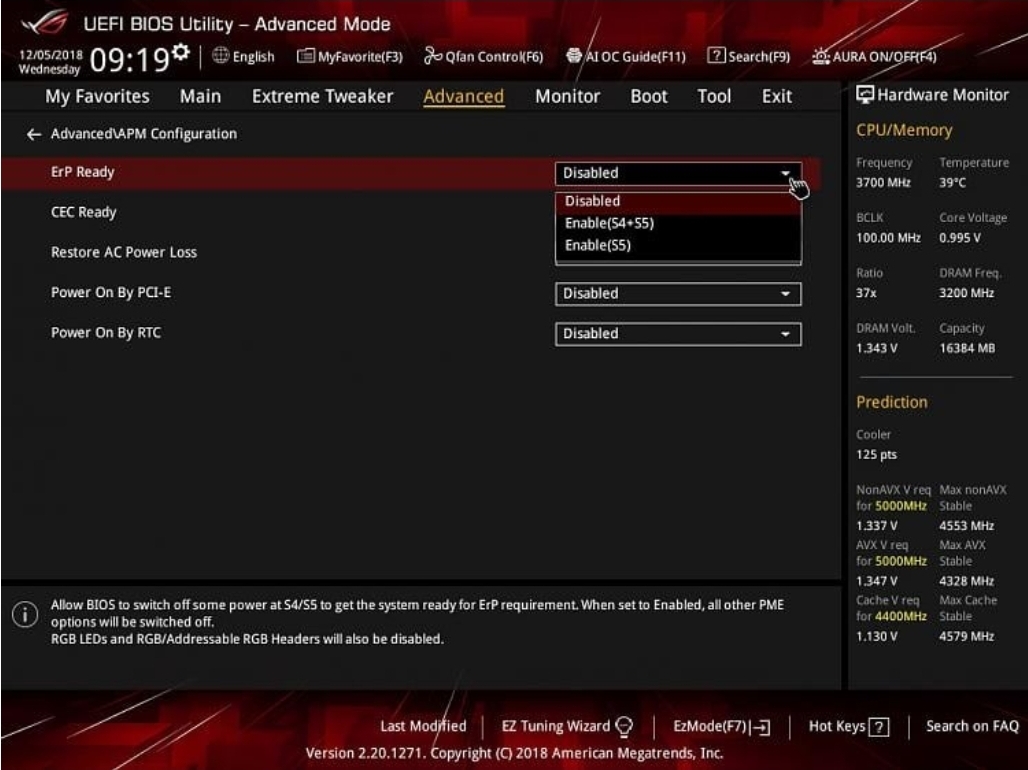1028x770 pixels.
Task: Open Monitor tab
Action: pyautogui.click(x=567, y=96)
